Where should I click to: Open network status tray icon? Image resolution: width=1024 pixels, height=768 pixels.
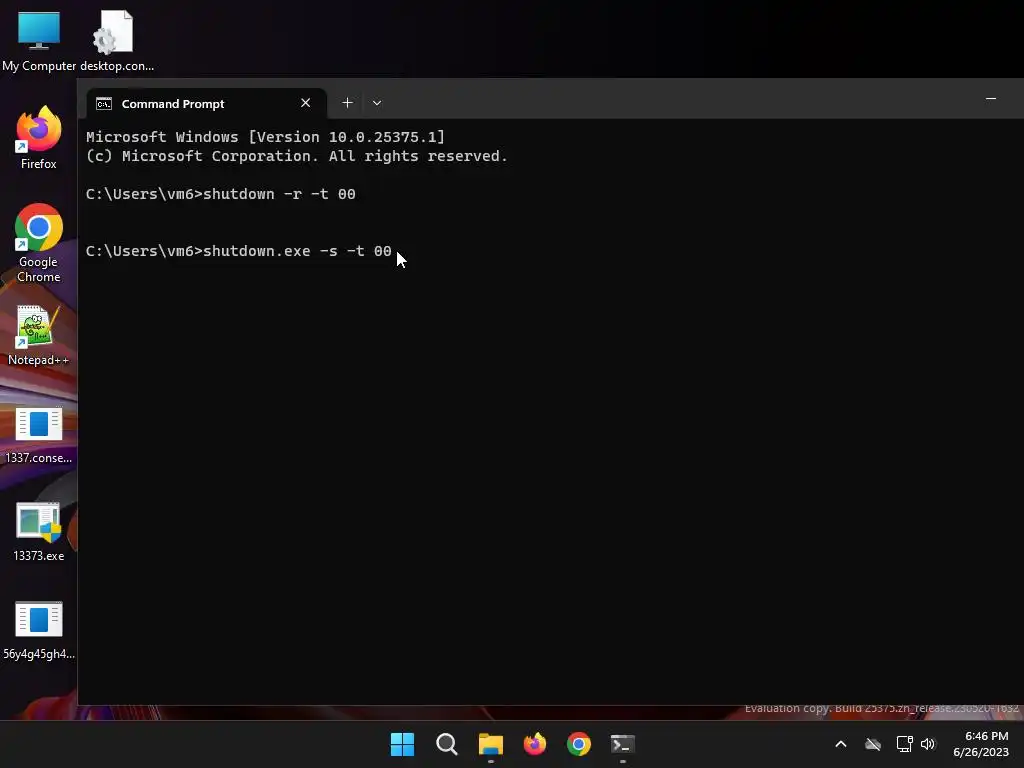904,744
